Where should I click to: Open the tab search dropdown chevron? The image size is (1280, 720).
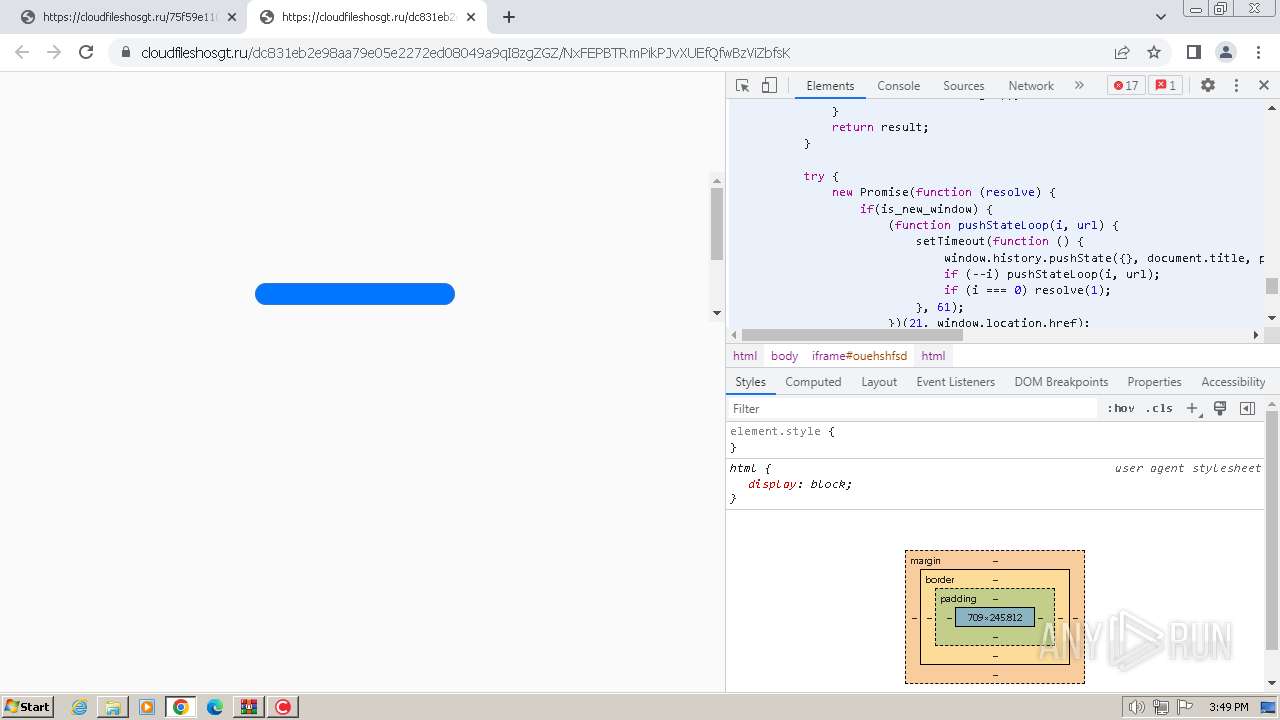(x=1161, y=17)
